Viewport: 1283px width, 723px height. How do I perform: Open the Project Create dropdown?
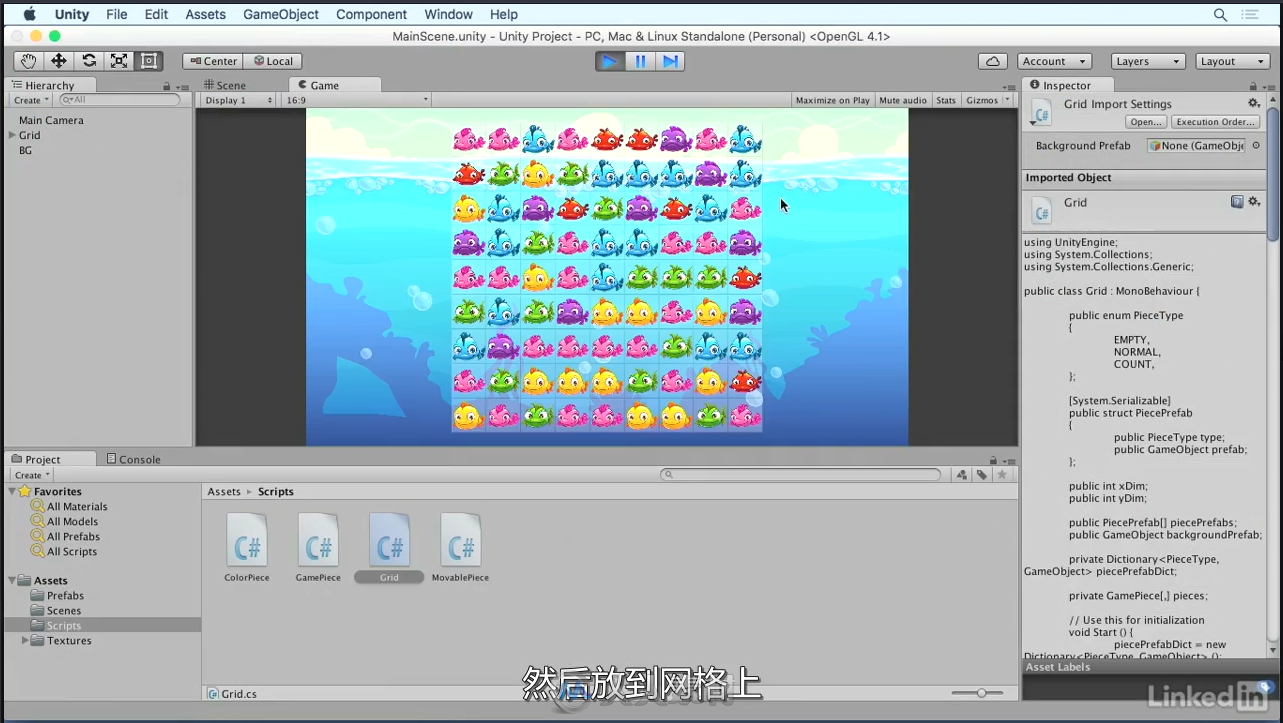[32, 475]
